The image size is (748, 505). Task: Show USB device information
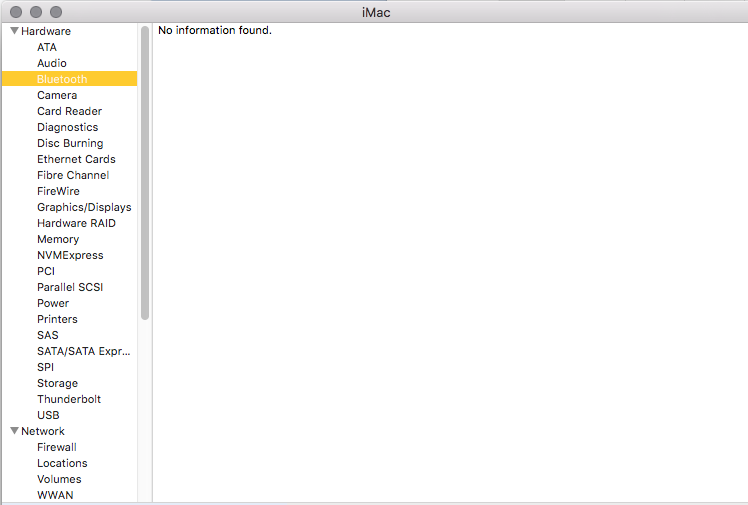point(48,415)
